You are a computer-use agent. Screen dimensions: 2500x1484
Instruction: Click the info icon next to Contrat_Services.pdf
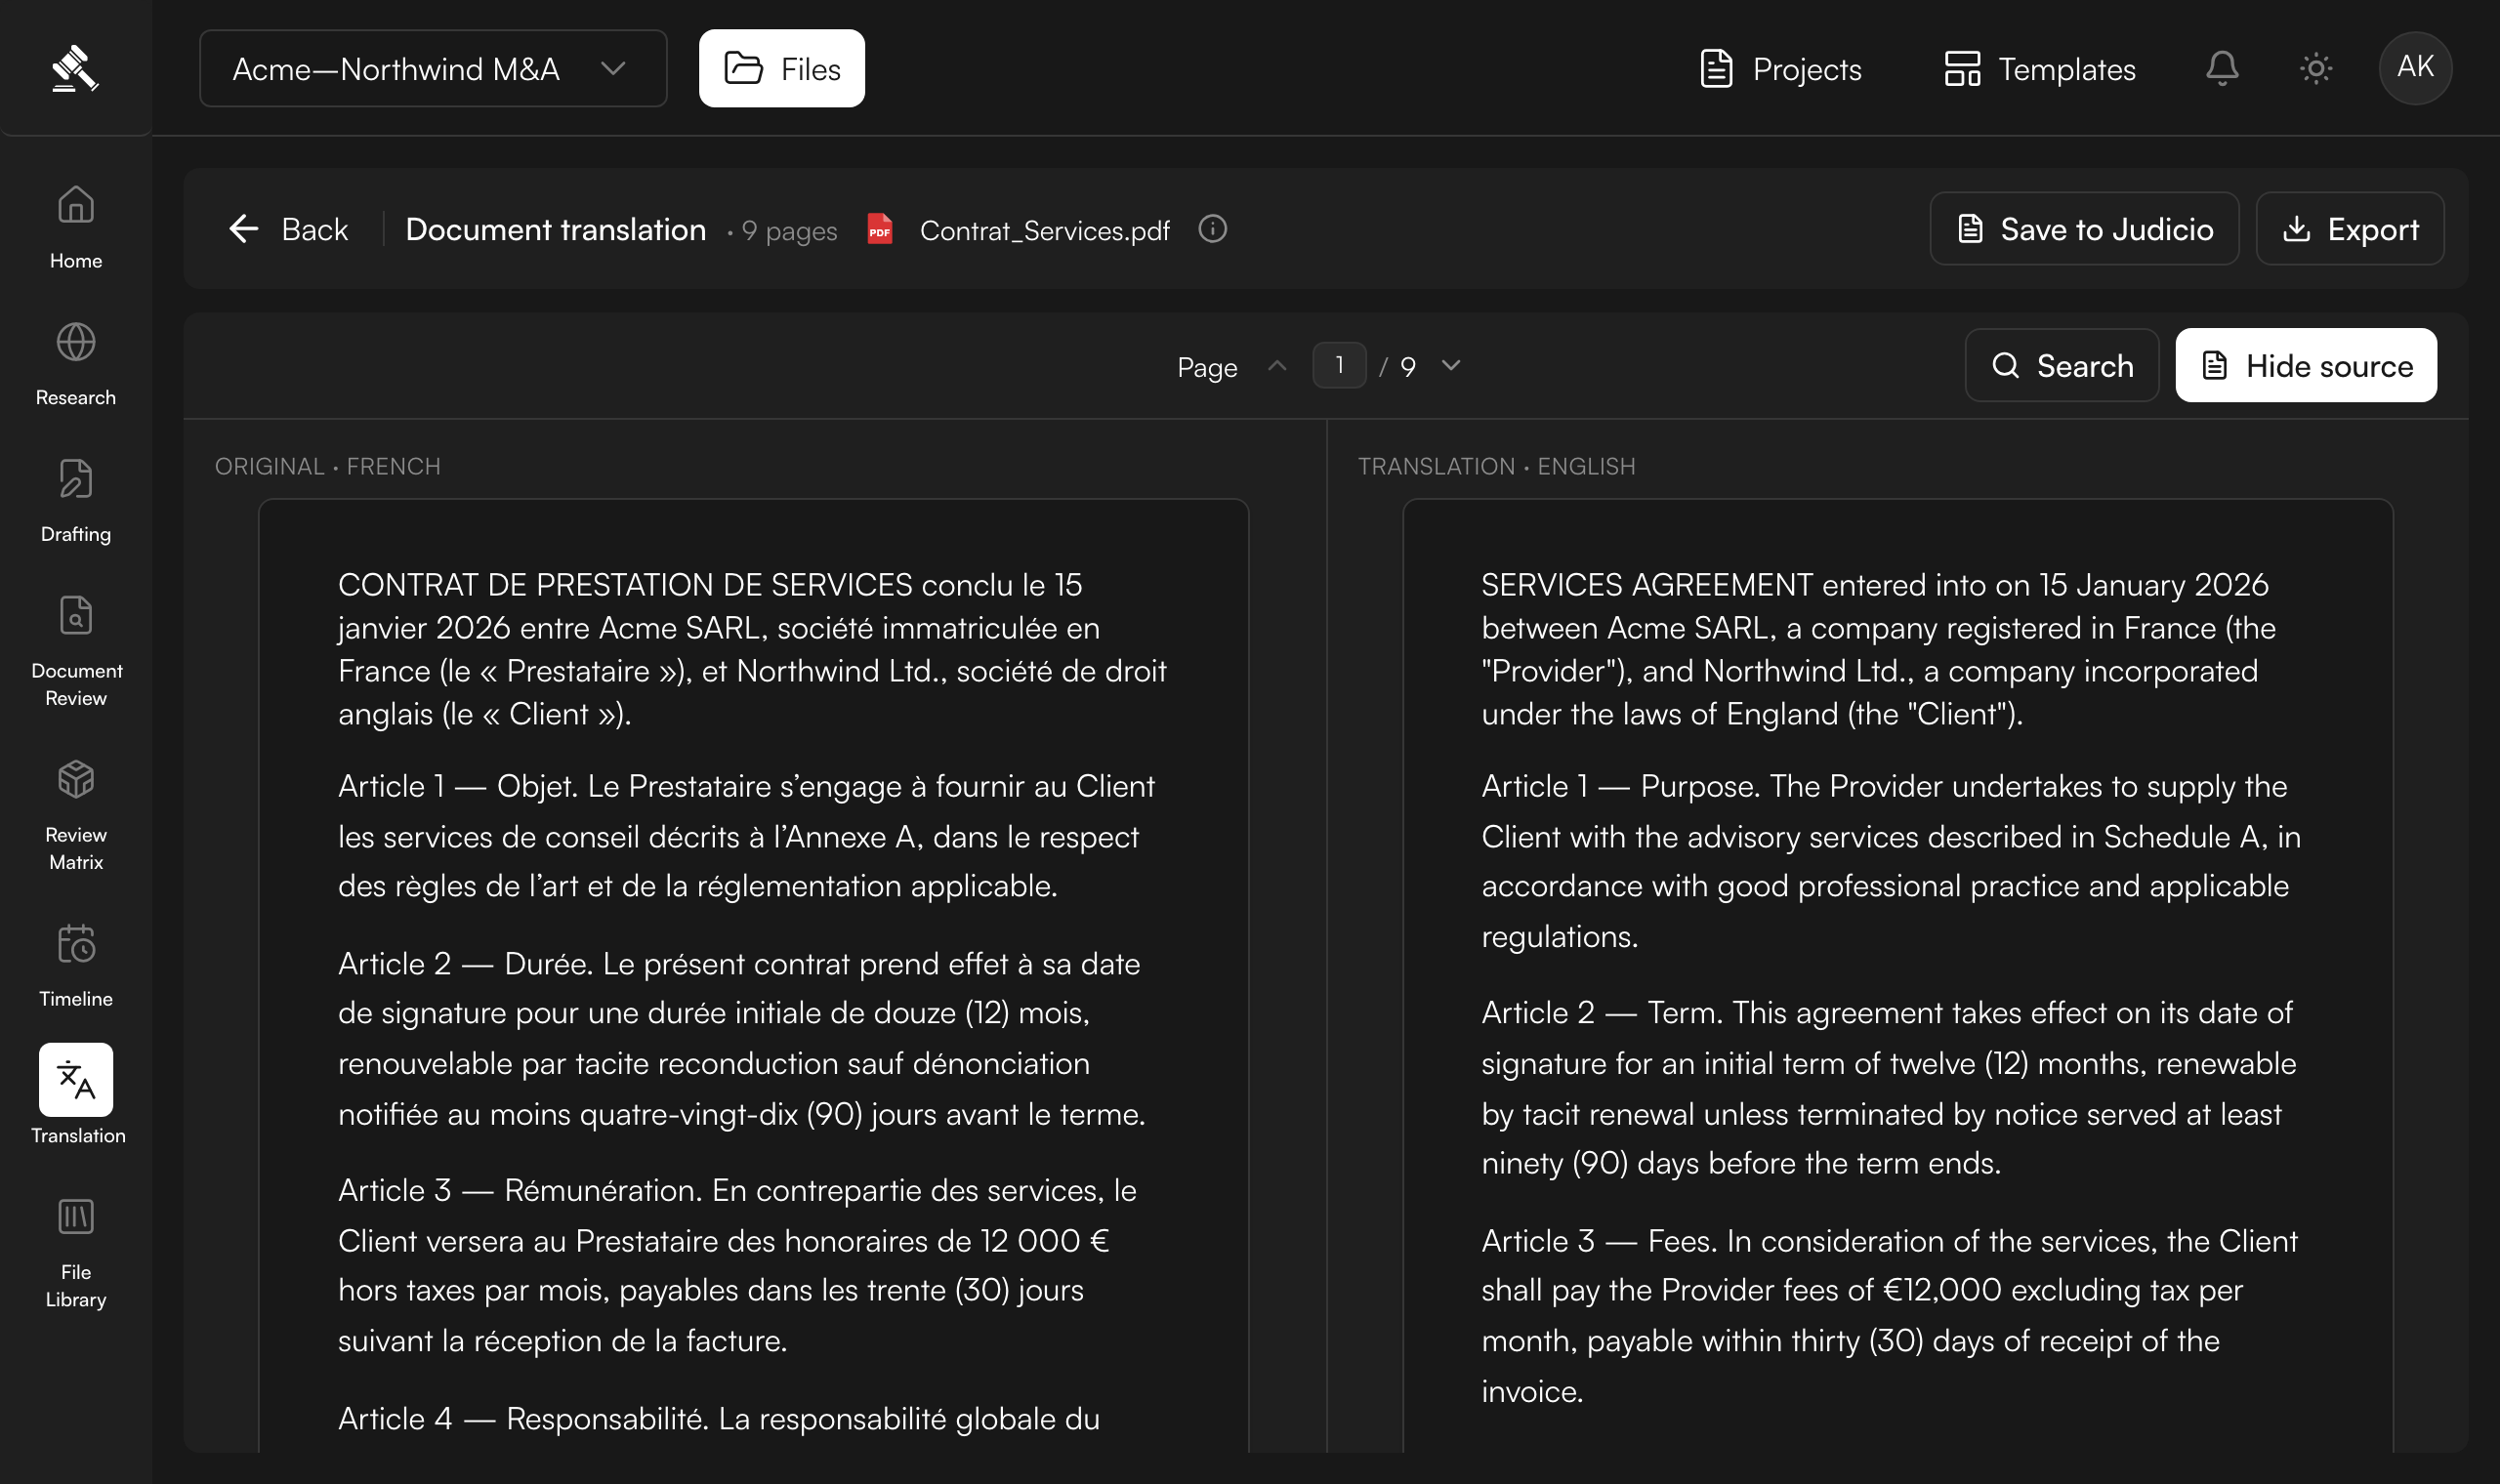pos(1212,229)
